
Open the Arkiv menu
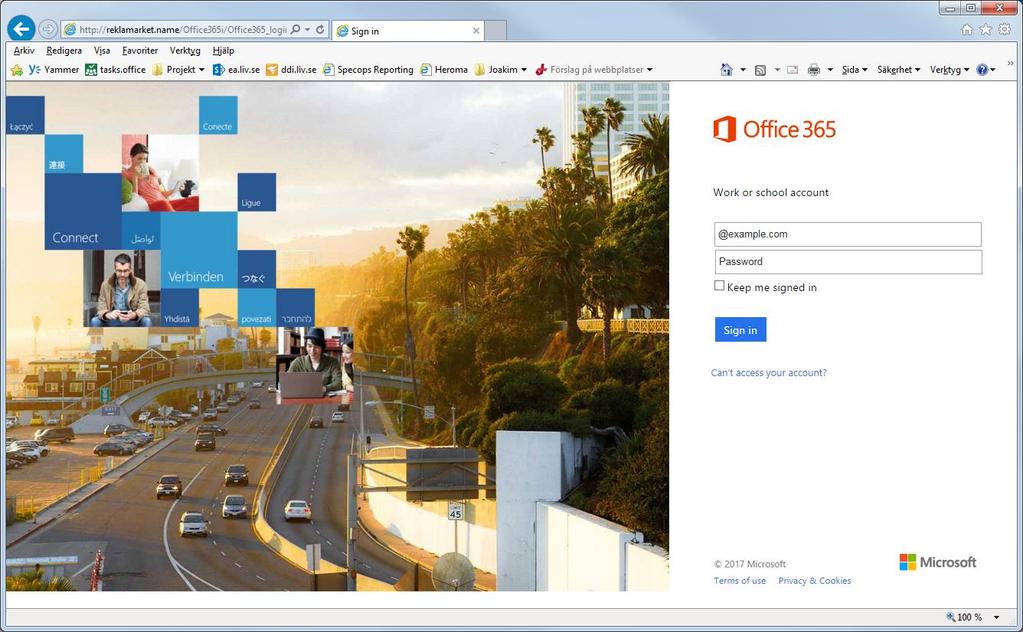click(23, 50)
